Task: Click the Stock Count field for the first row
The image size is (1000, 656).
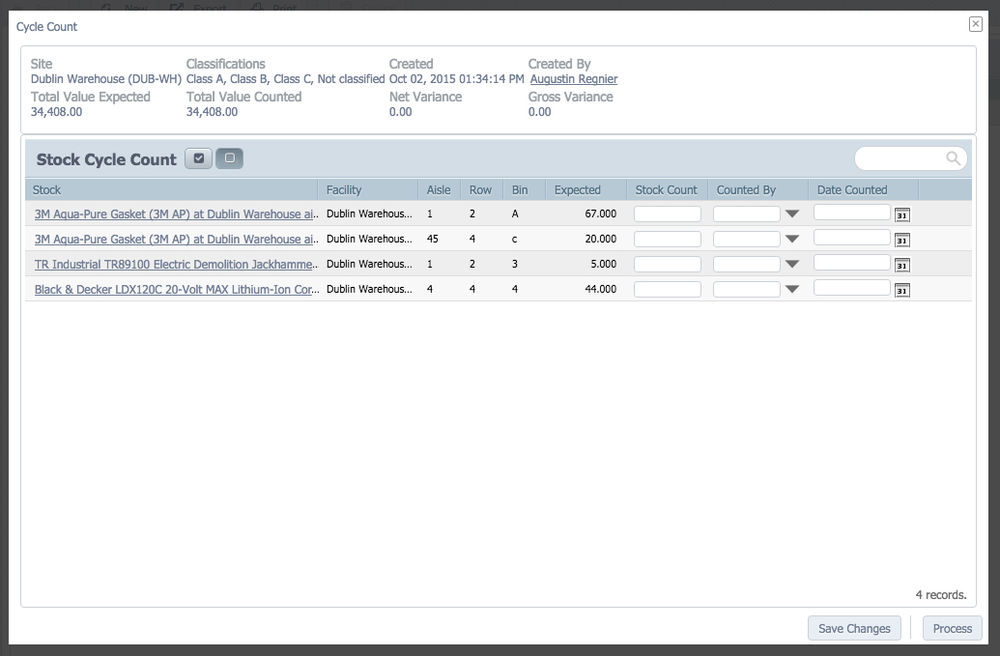Action: pos(667,214)
